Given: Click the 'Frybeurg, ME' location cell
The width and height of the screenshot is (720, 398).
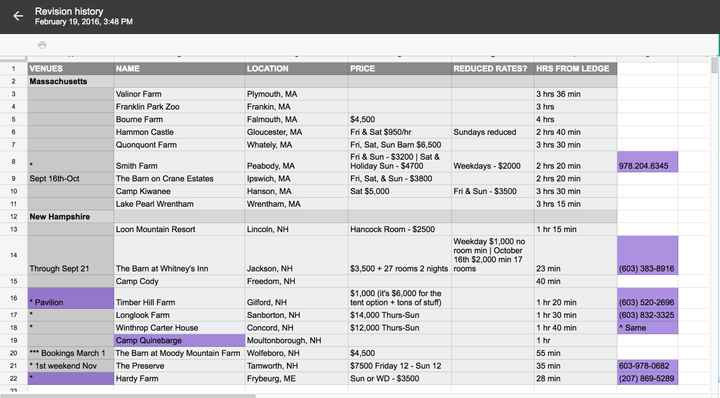Looking at the screenshot, I should pos(297,379).
